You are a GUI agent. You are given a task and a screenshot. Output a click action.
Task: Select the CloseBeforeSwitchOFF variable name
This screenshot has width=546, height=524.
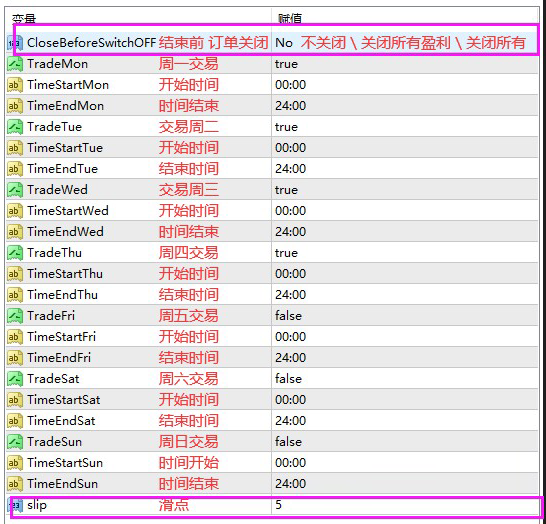click(x=91, y=43)
